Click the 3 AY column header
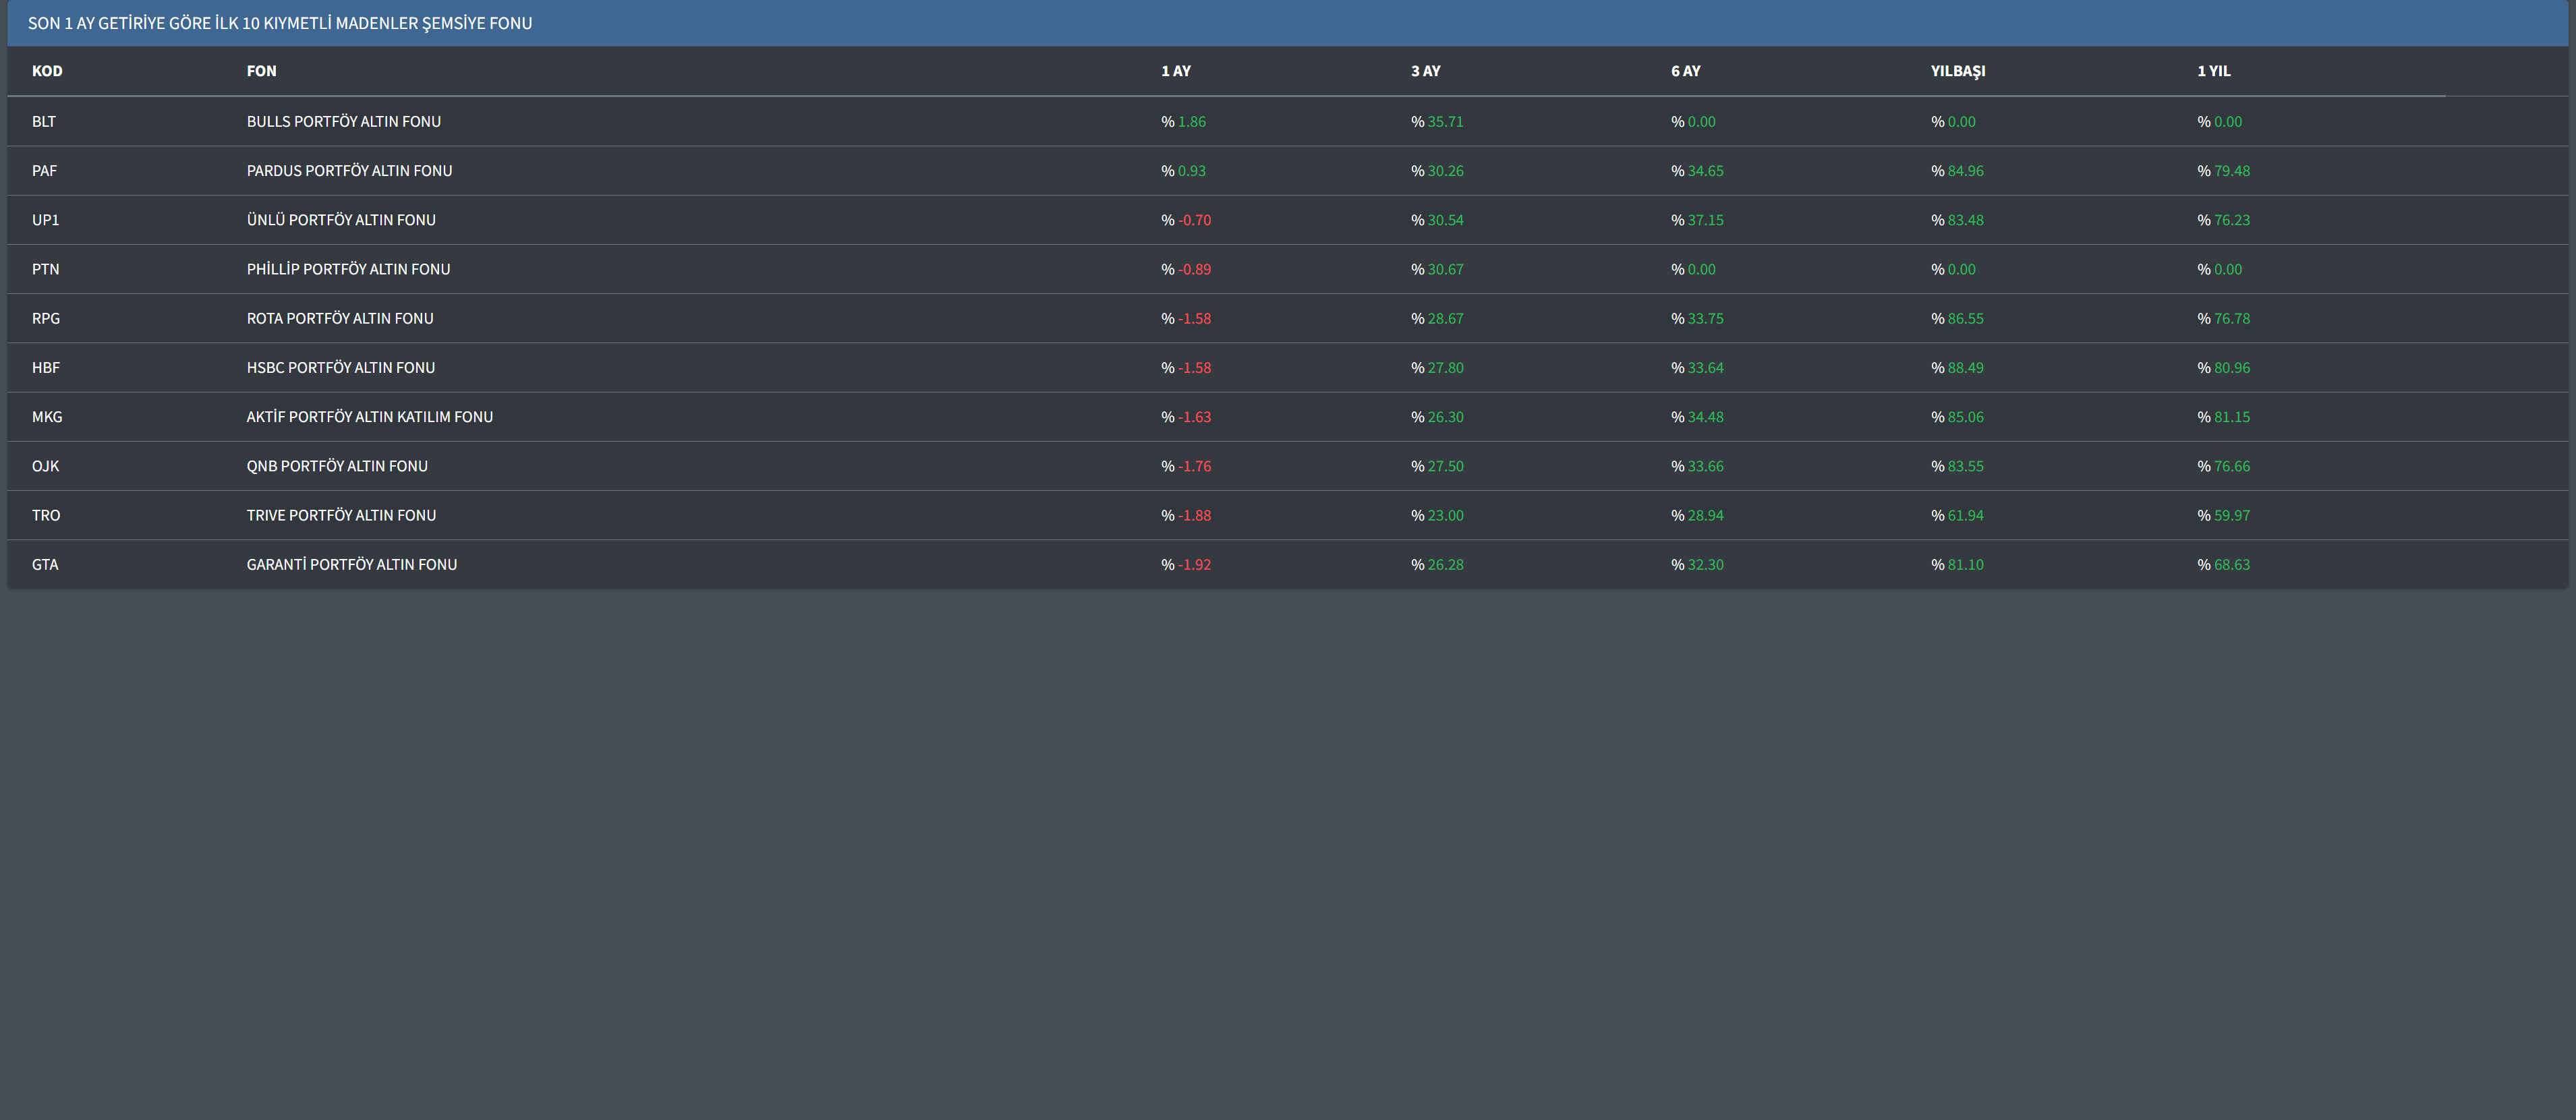Viewport: 2576px width, 1120px height. [1425, 71]
